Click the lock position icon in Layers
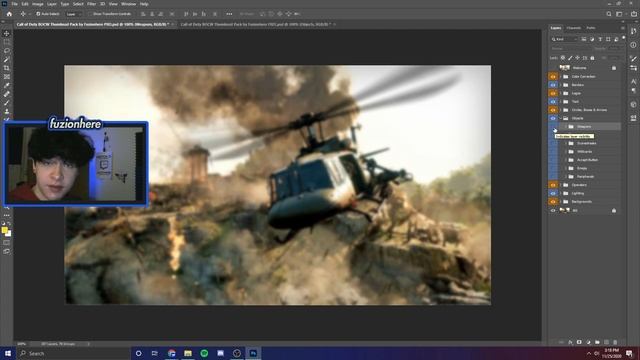Image resolution: width=640 pixels, height=360 pixels. (x=578, y=58)
